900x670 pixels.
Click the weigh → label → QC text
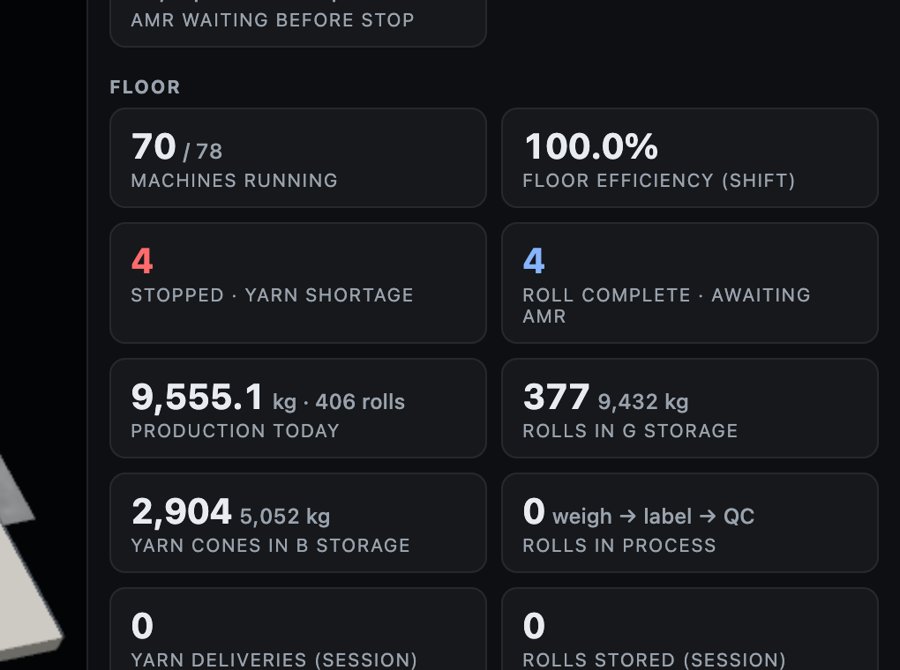click(653, 516)
